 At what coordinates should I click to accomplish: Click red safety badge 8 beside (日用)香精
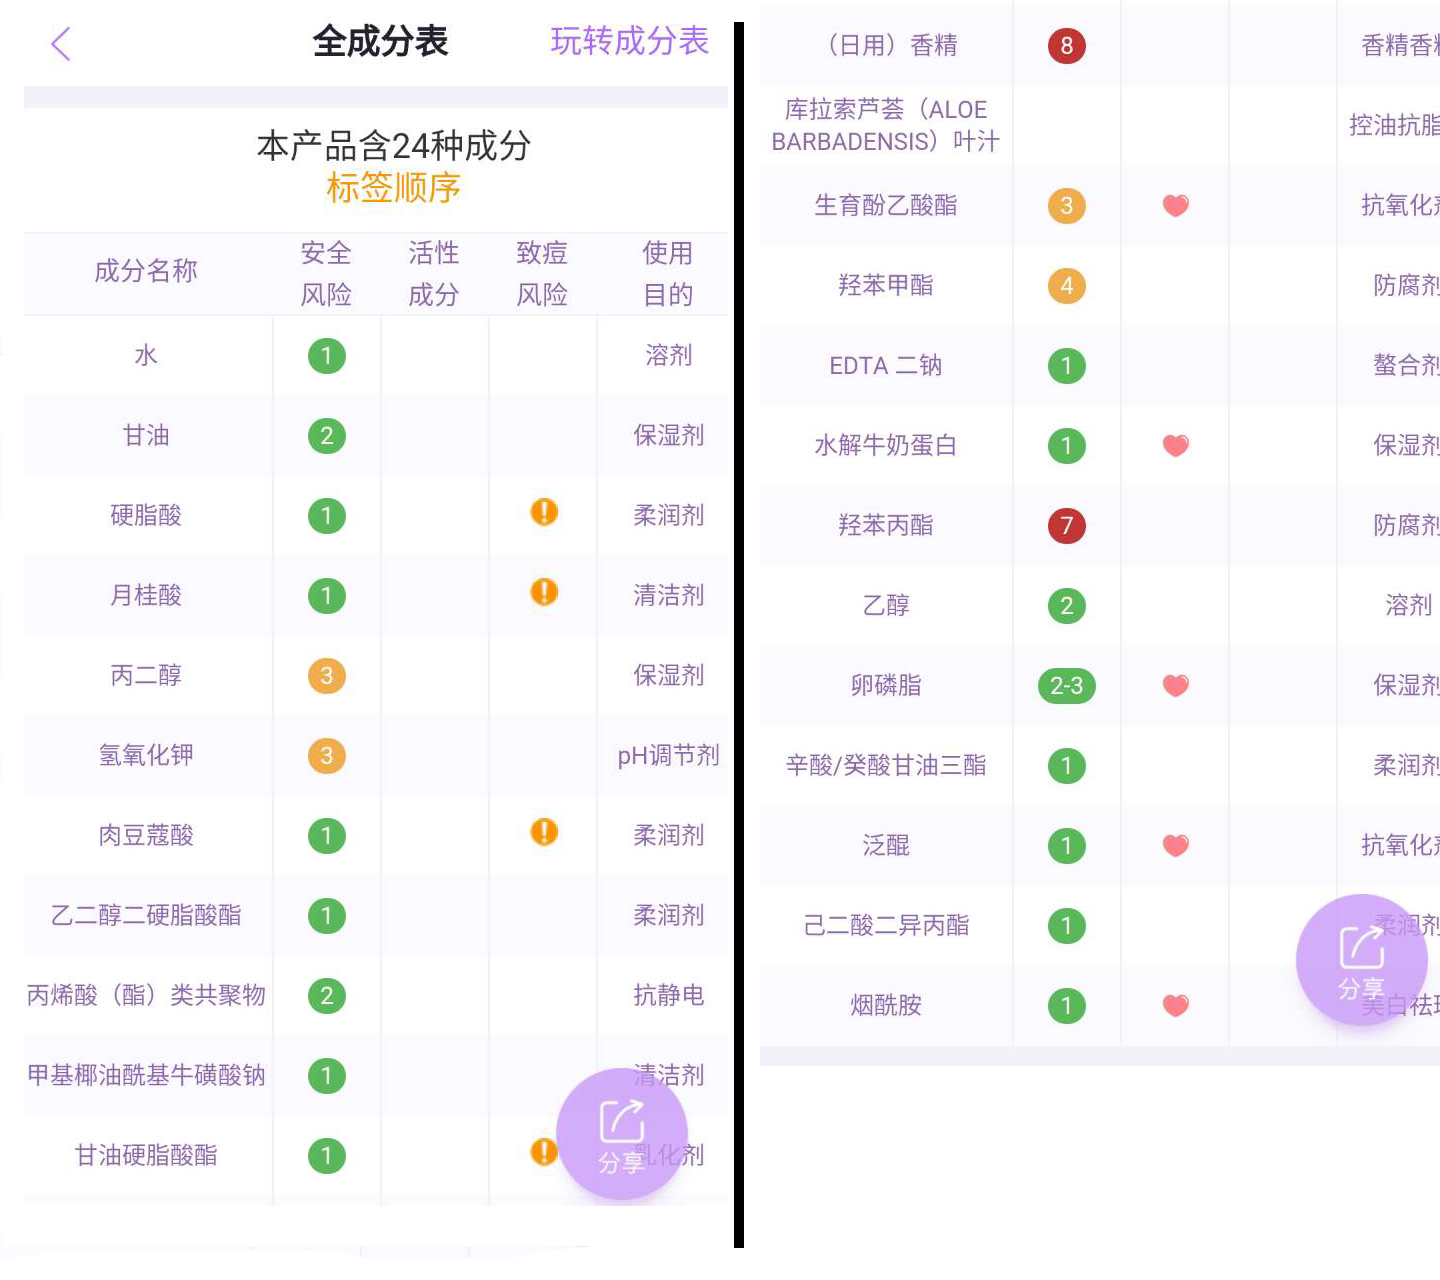pos(1066,45)
